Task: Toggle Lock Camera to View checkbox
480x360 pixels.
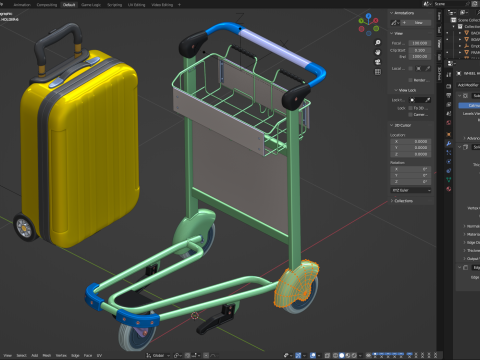Action: pyautogui.click(x=411, y=114)
